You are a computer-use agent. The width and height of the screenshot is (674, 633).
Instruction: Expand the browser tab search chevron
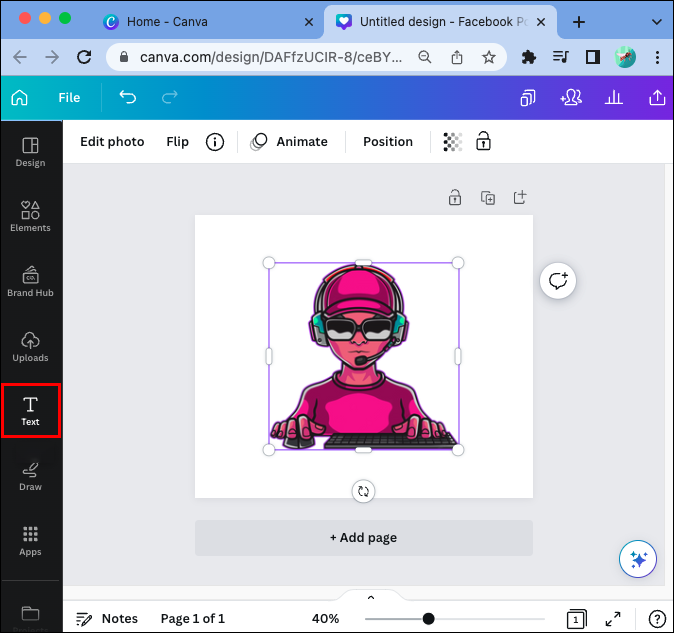(656, 21)
